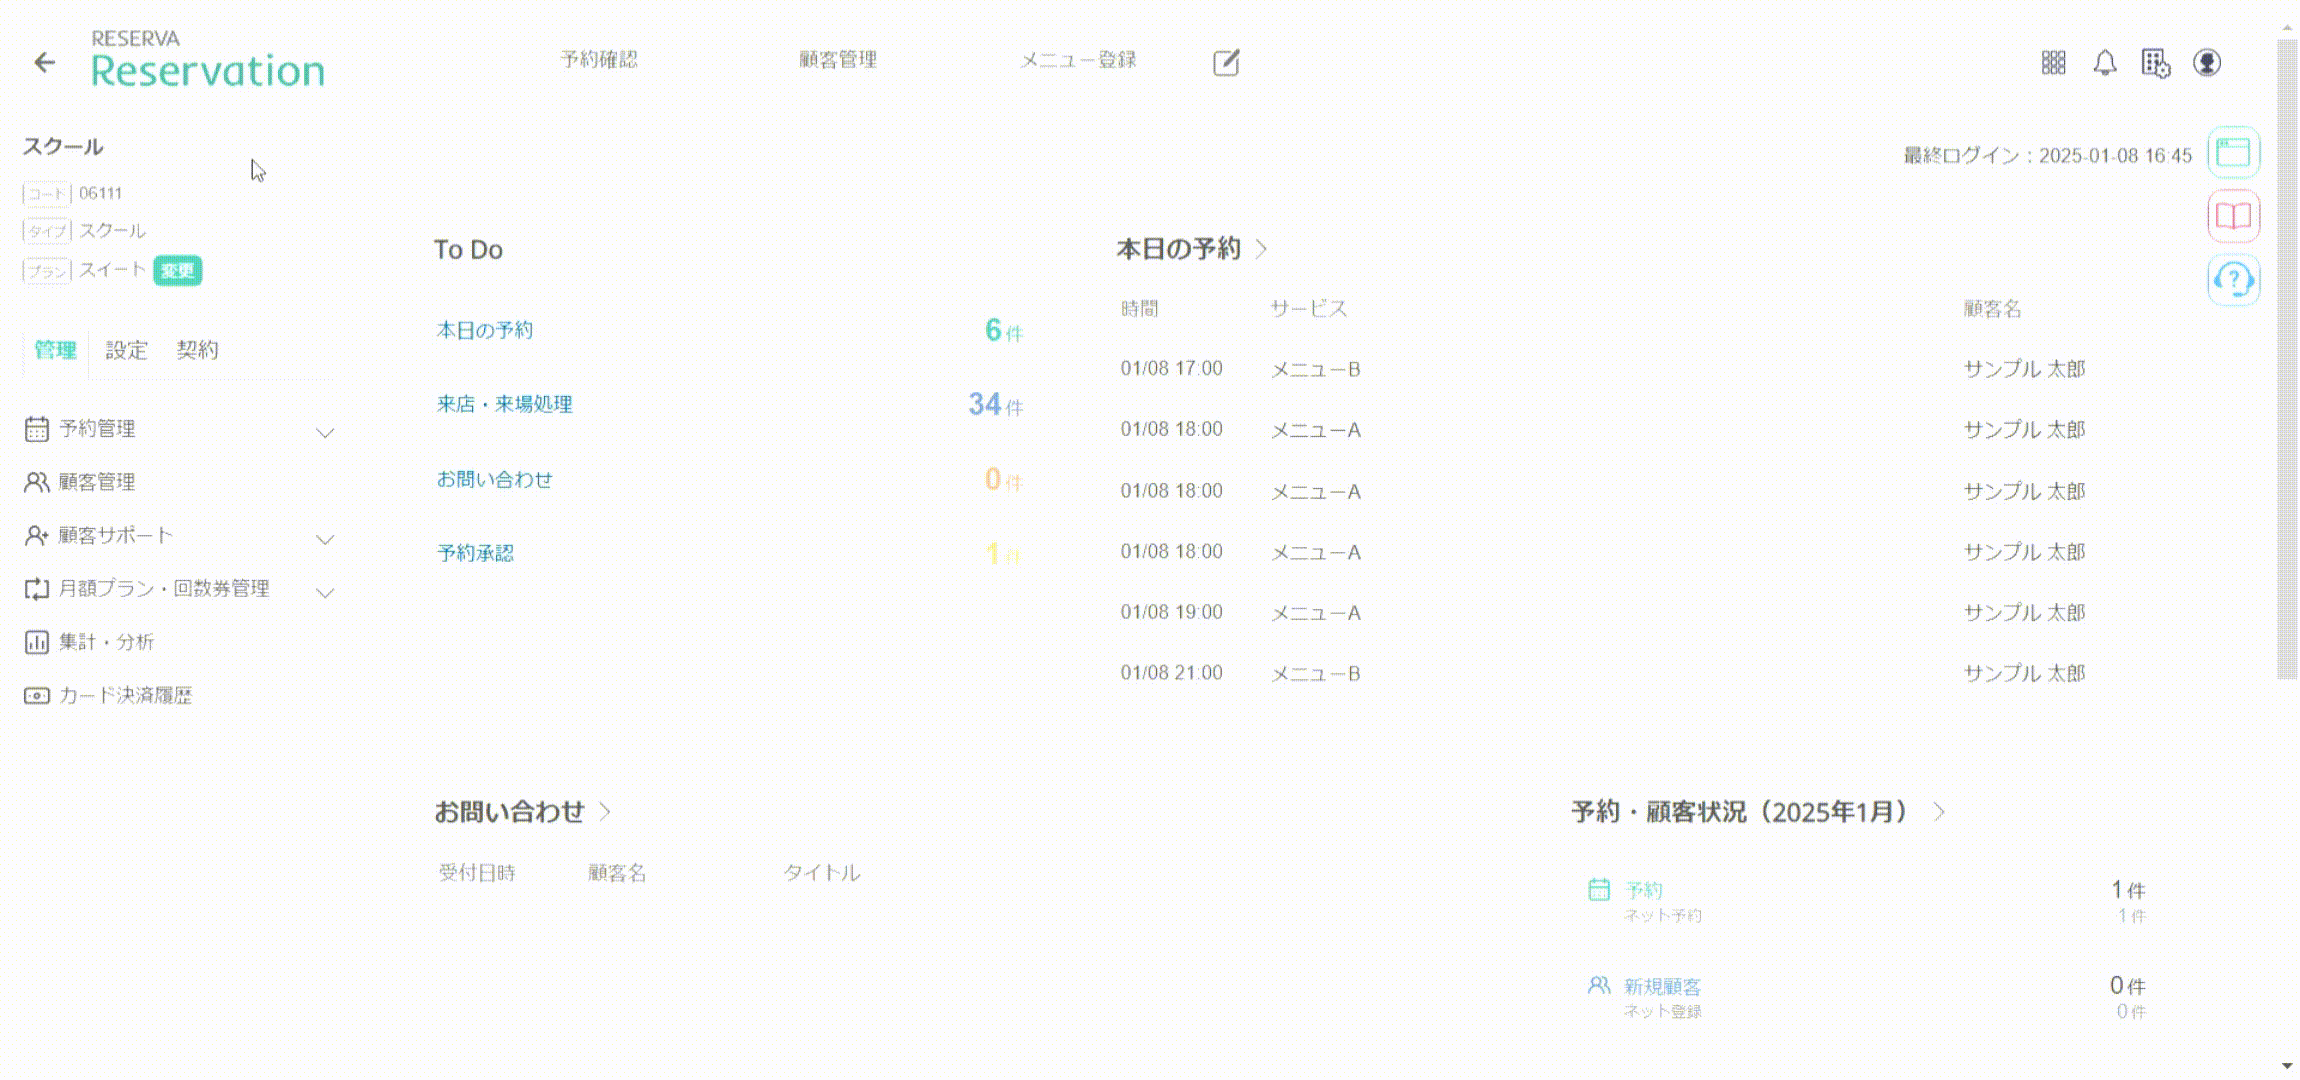Image resolution: width=2300 pixels, height=1080 pixels.
Task: Open the 予約承認 To Do link
Action: pos(475,553)
